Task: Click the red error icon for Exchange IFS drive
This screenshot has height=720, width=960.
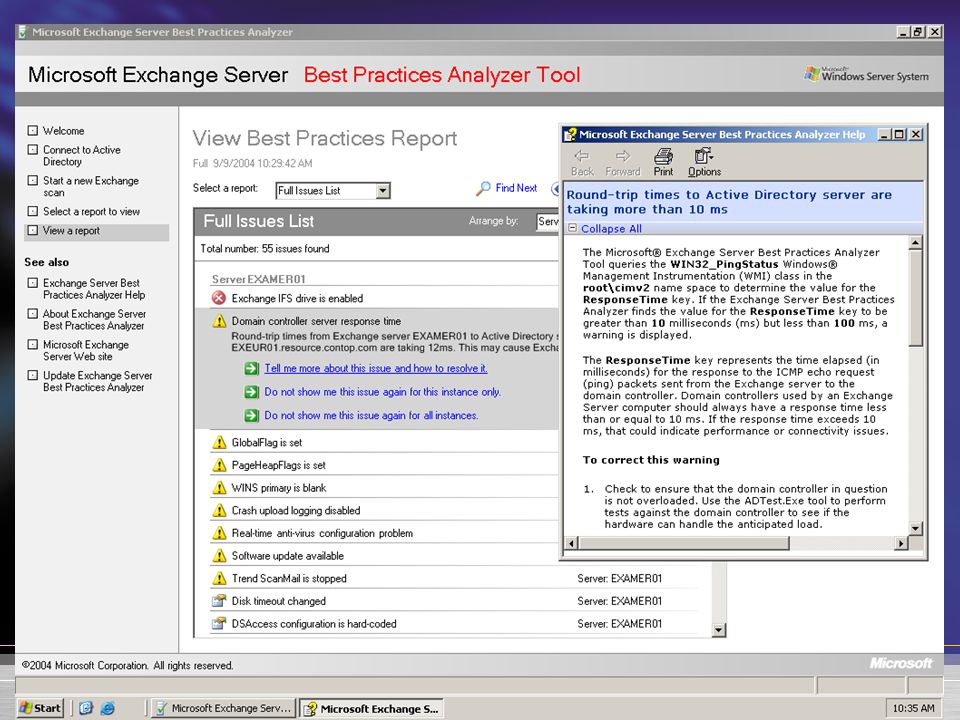Action: [x=219, y=298]
